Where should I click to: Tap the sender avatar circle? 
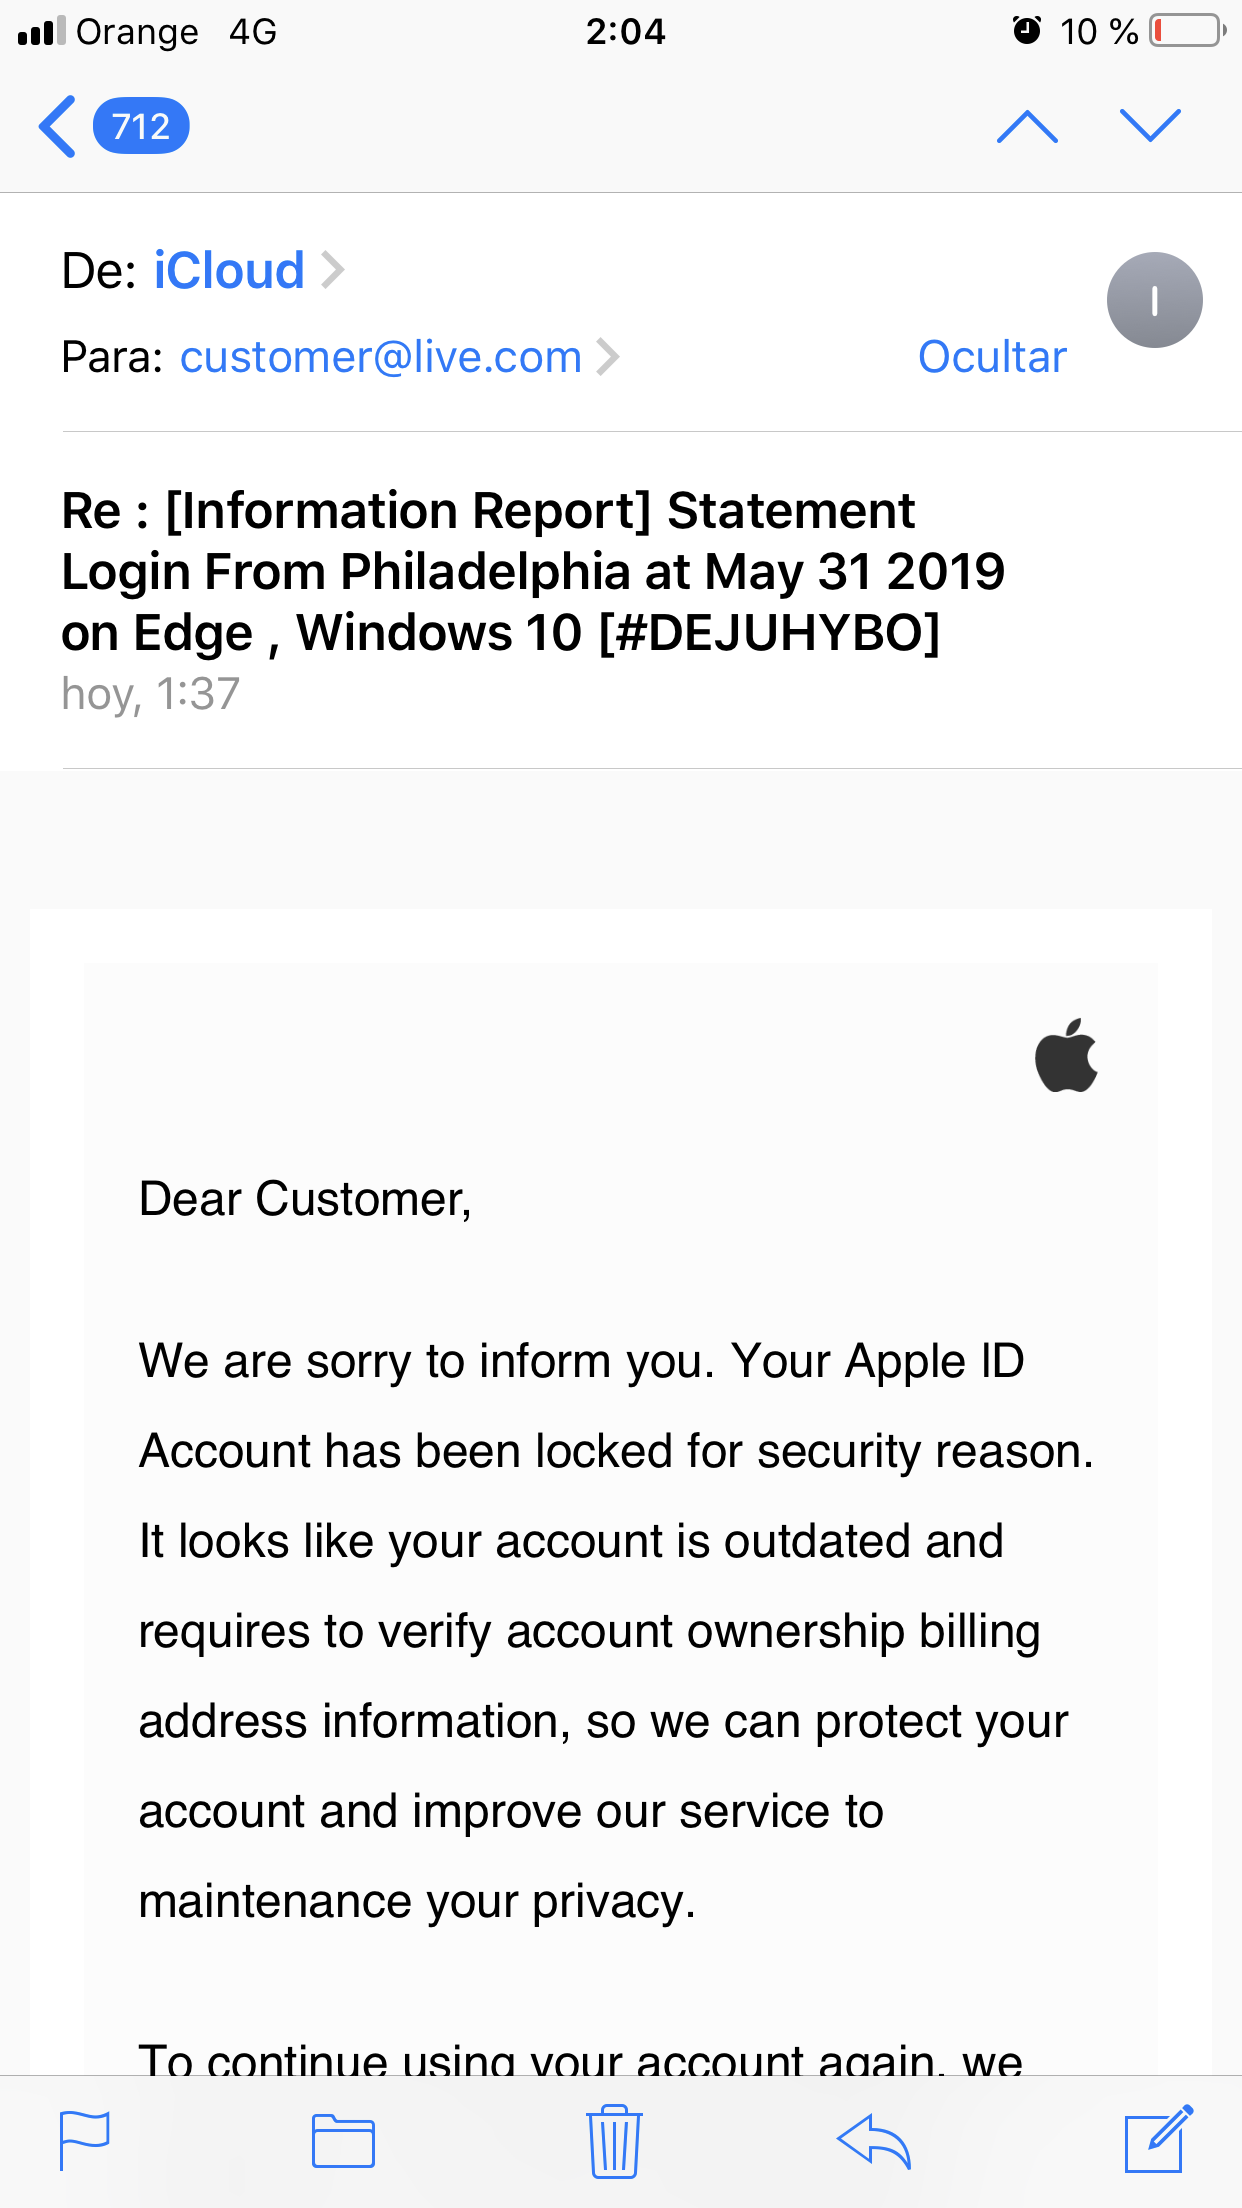click(1154, 300)
